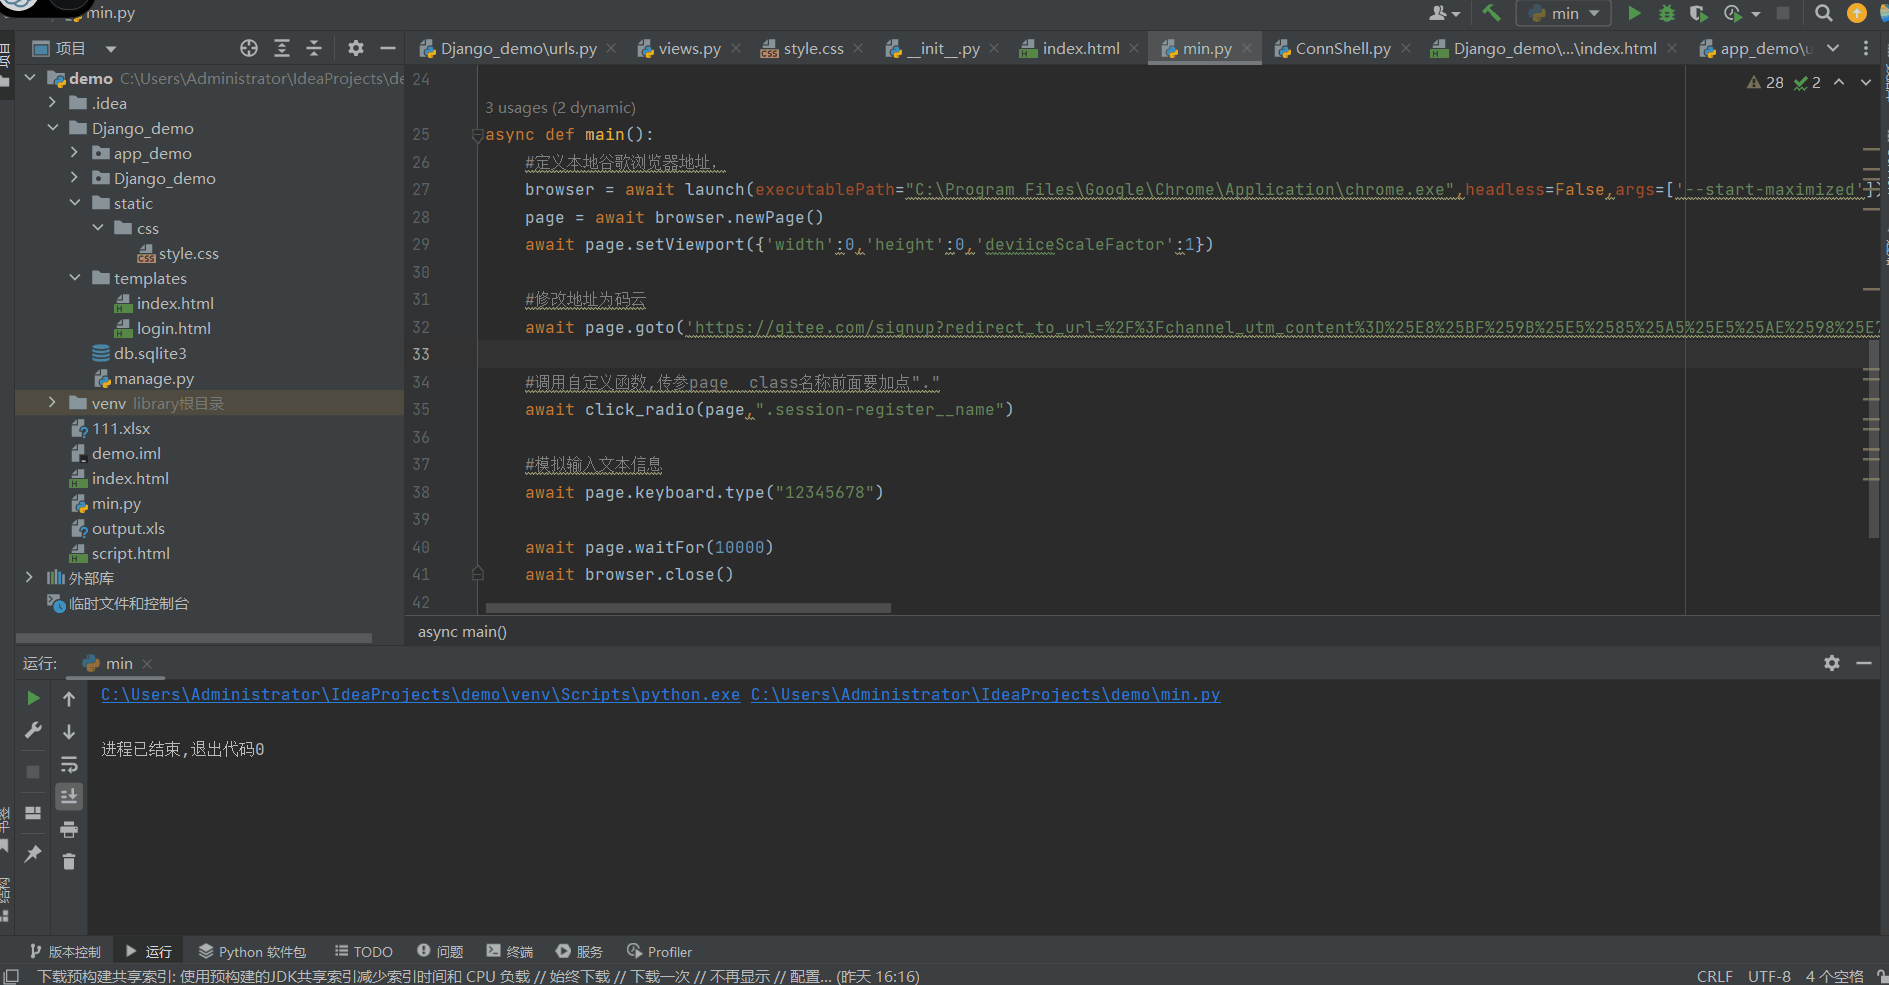Print the console output

point(69,830)
